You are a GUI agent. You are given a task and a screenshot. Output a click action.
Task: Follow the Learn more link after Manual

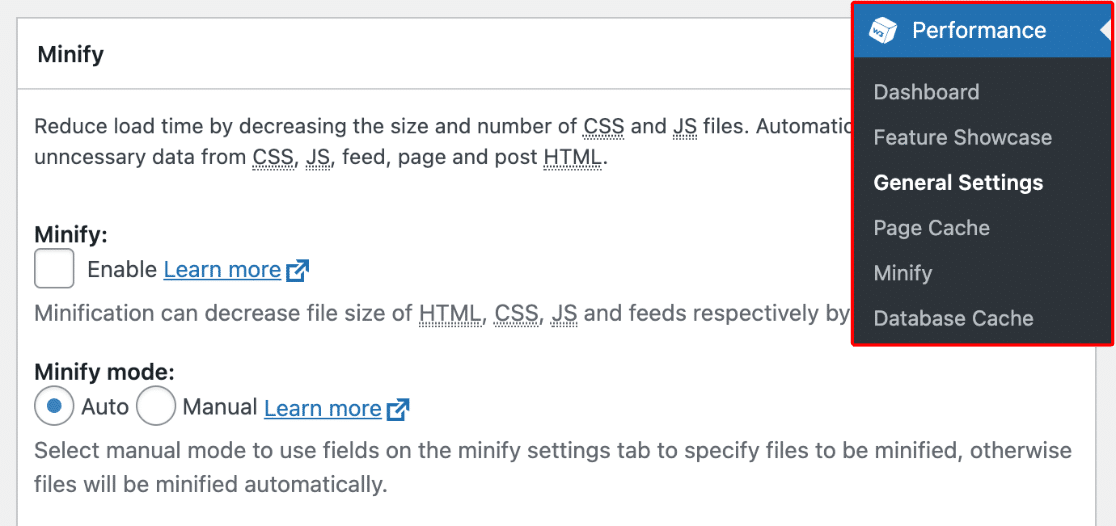[x=322, y=408]
